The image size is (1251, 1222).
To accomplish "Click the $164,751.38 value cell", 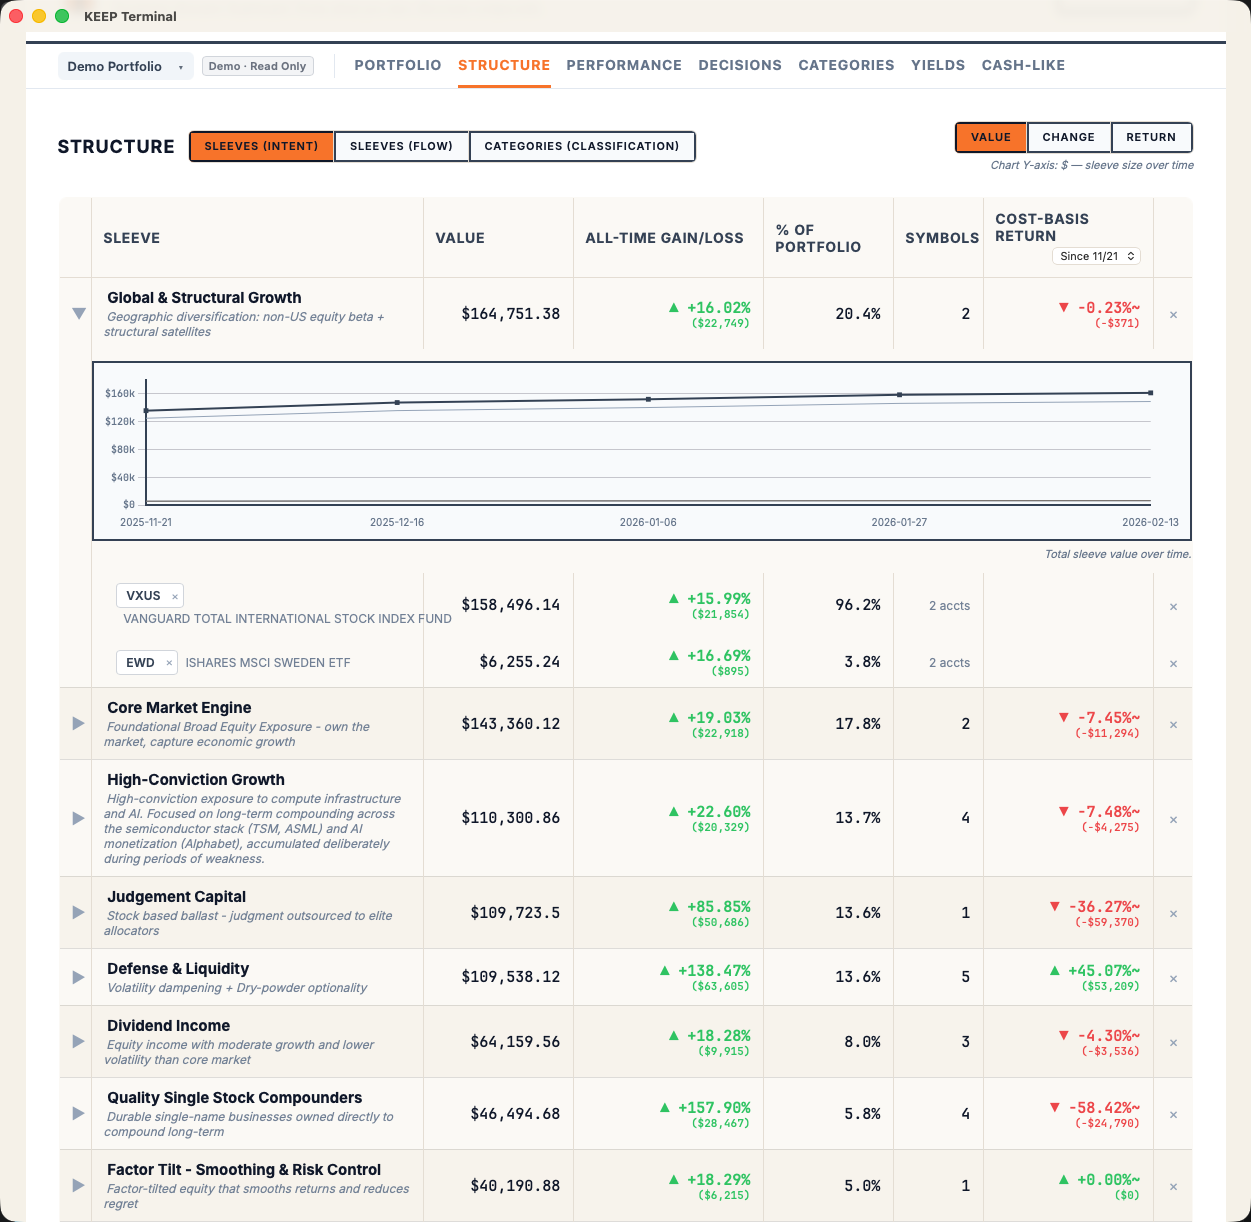I will [x=510, y=314].
